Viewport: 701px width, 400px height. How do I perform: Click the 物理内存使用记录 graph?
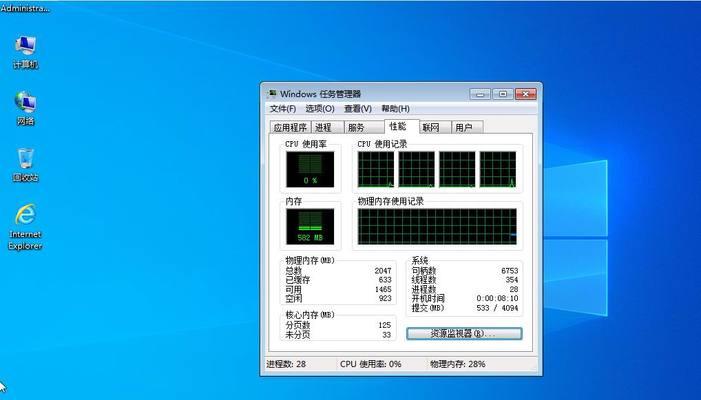tap(437, 226)
